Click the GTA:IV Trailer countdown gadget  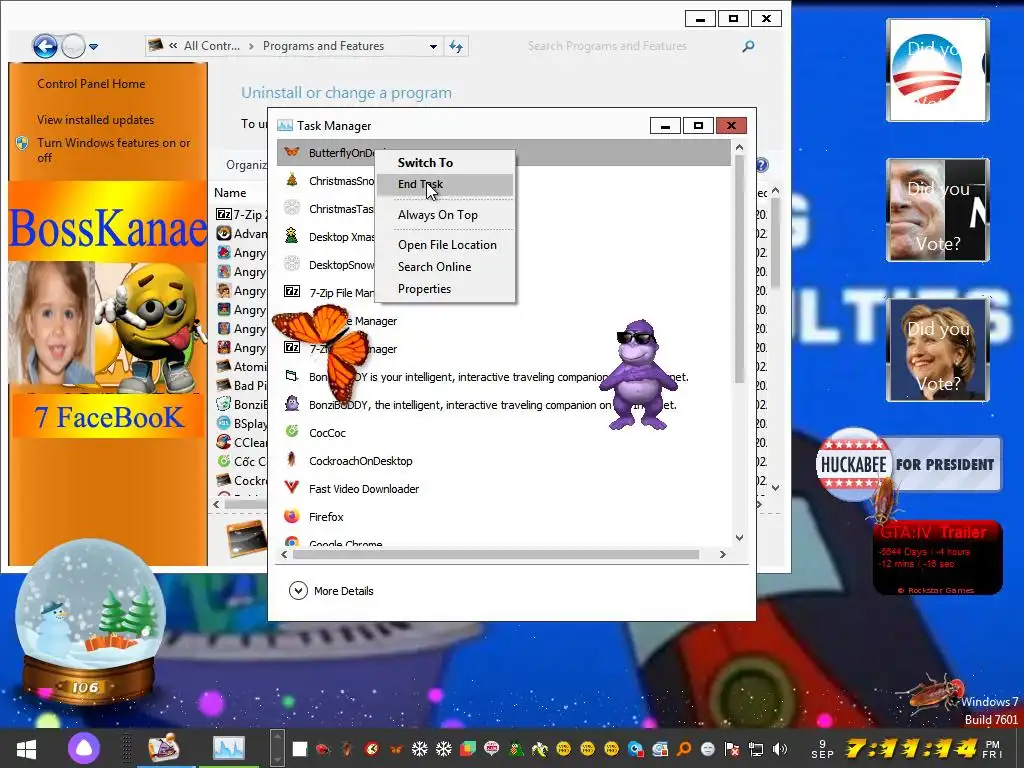click(x=937, y=557)
